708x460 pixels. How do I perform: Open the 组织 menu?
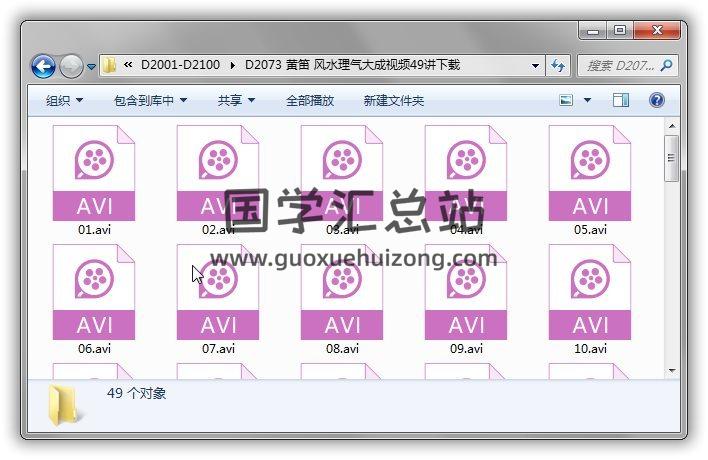(x=64, y=100)
